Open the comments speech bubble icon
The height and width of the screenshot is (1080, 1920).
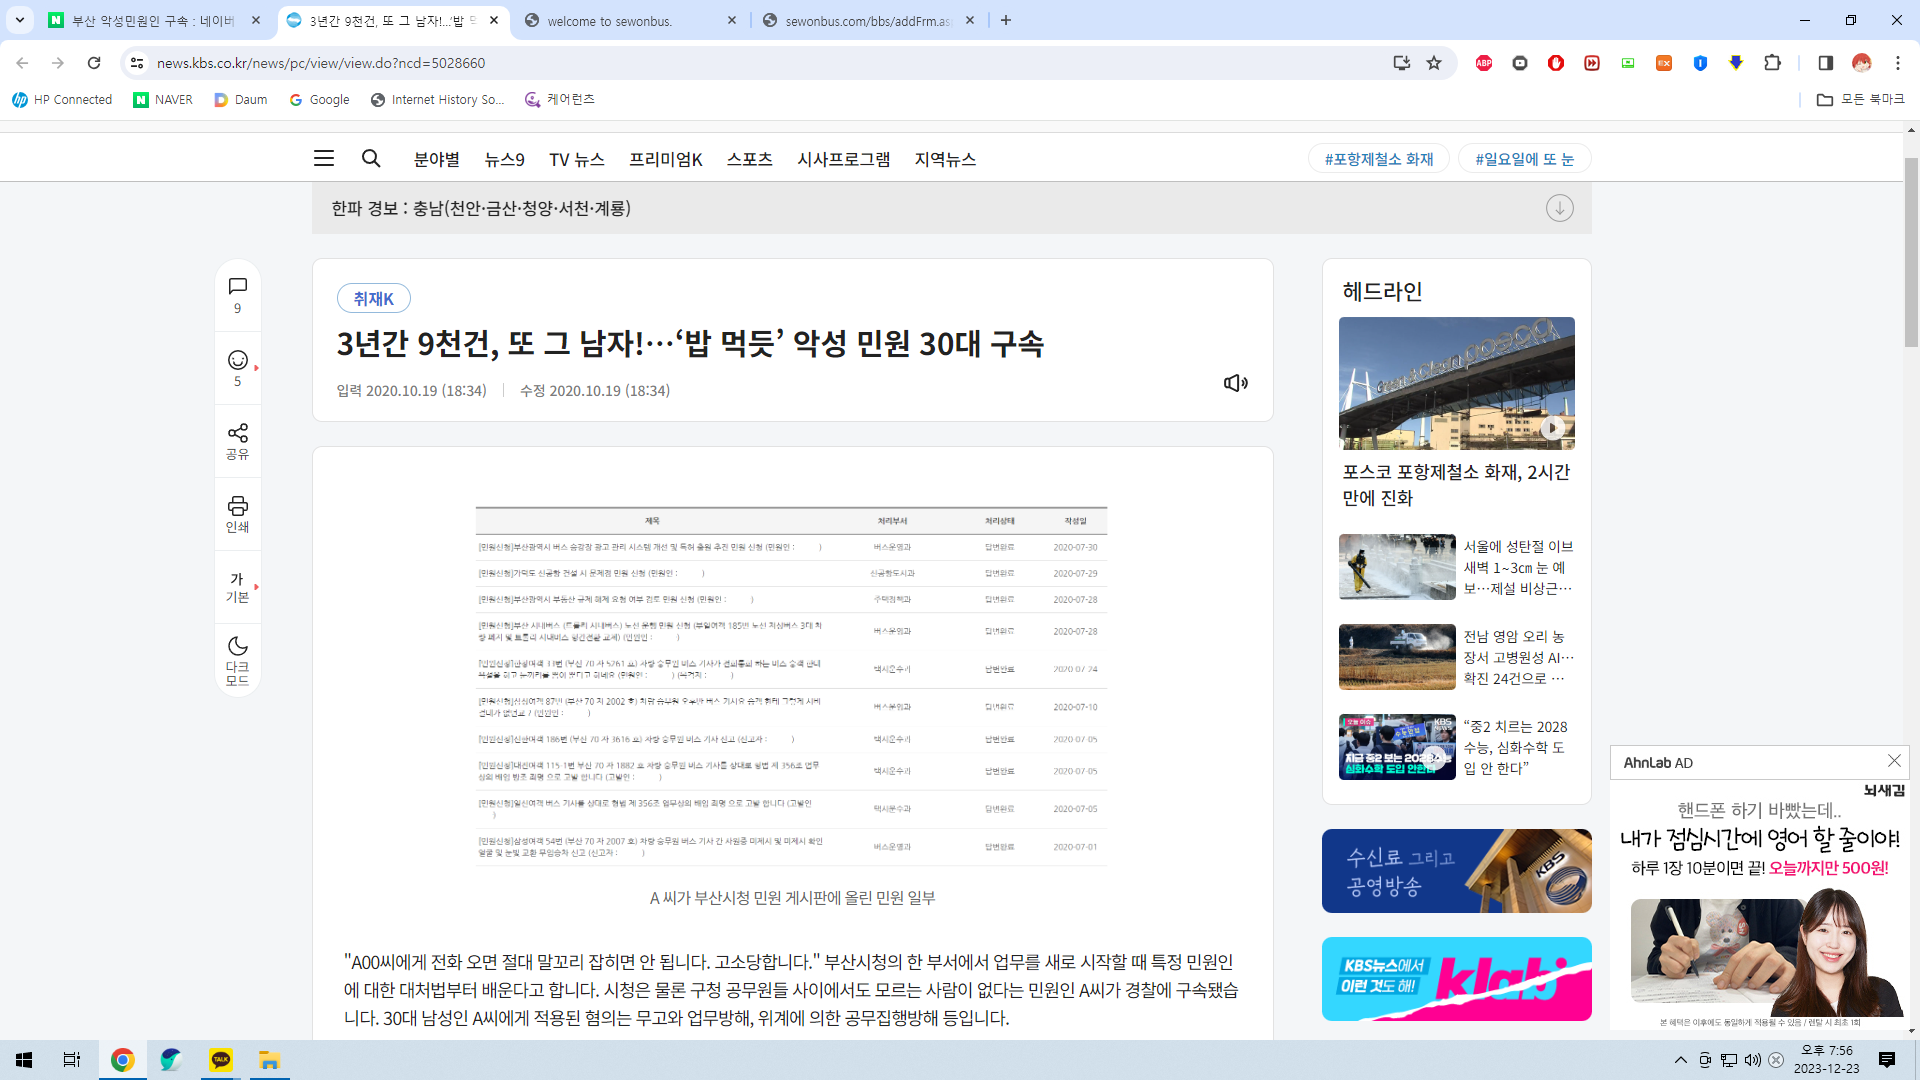click(x=237, y=287)
